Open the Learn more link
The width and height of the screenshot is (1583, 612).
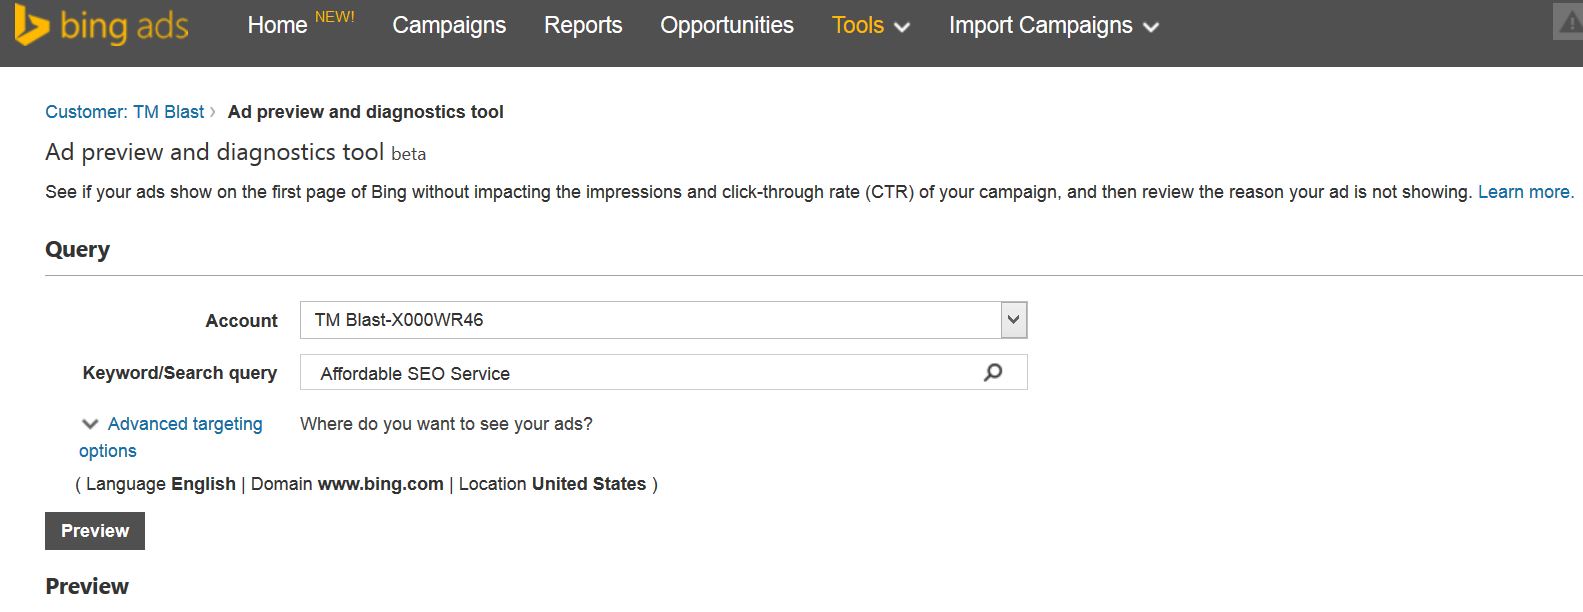pos(1525,192)
